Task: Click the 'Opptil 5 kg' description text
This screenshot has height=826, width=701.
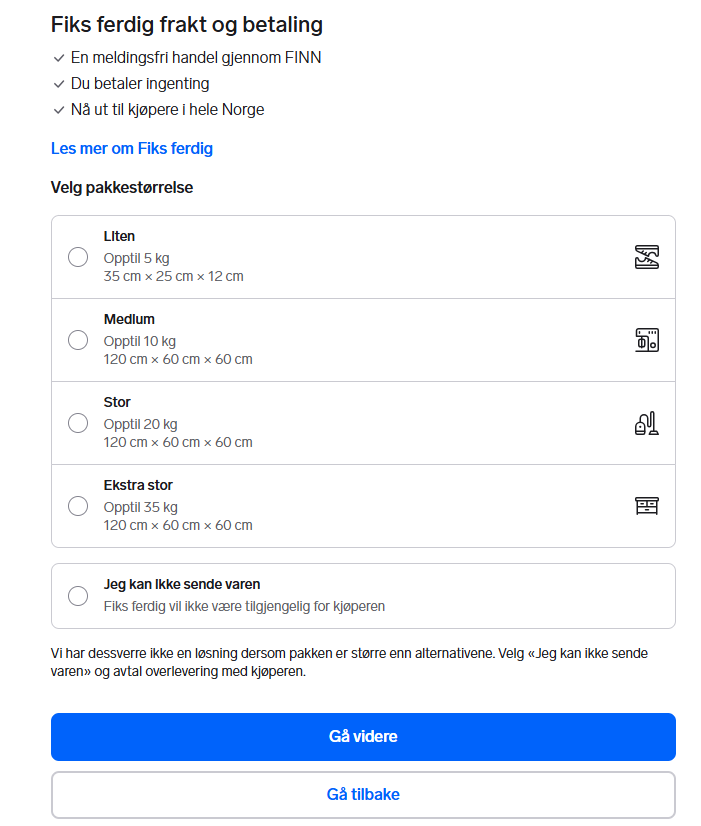Action: pos(137,258)
